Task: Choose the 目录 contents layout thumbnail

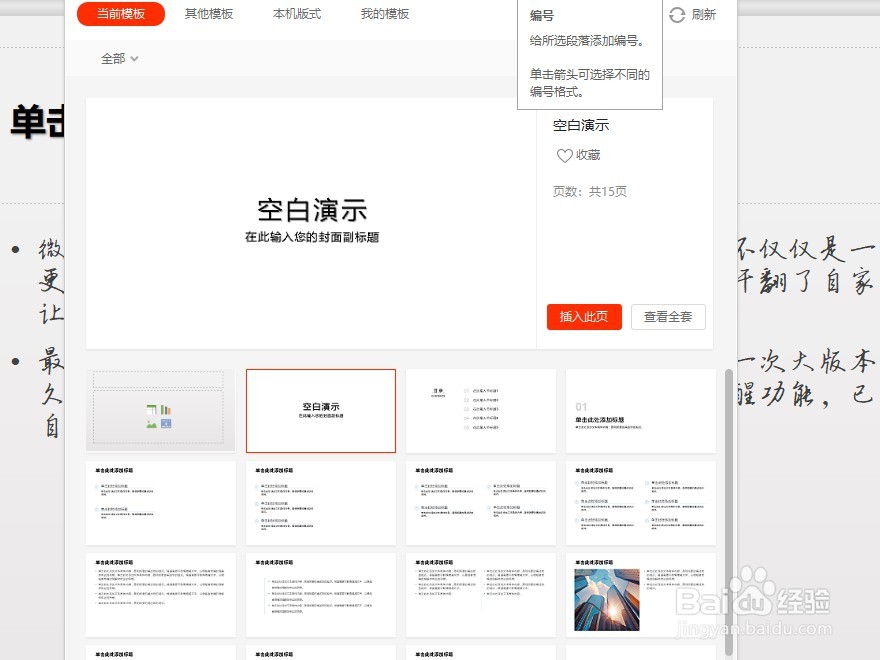Action: pyautogui.click(x=481, y=411)
